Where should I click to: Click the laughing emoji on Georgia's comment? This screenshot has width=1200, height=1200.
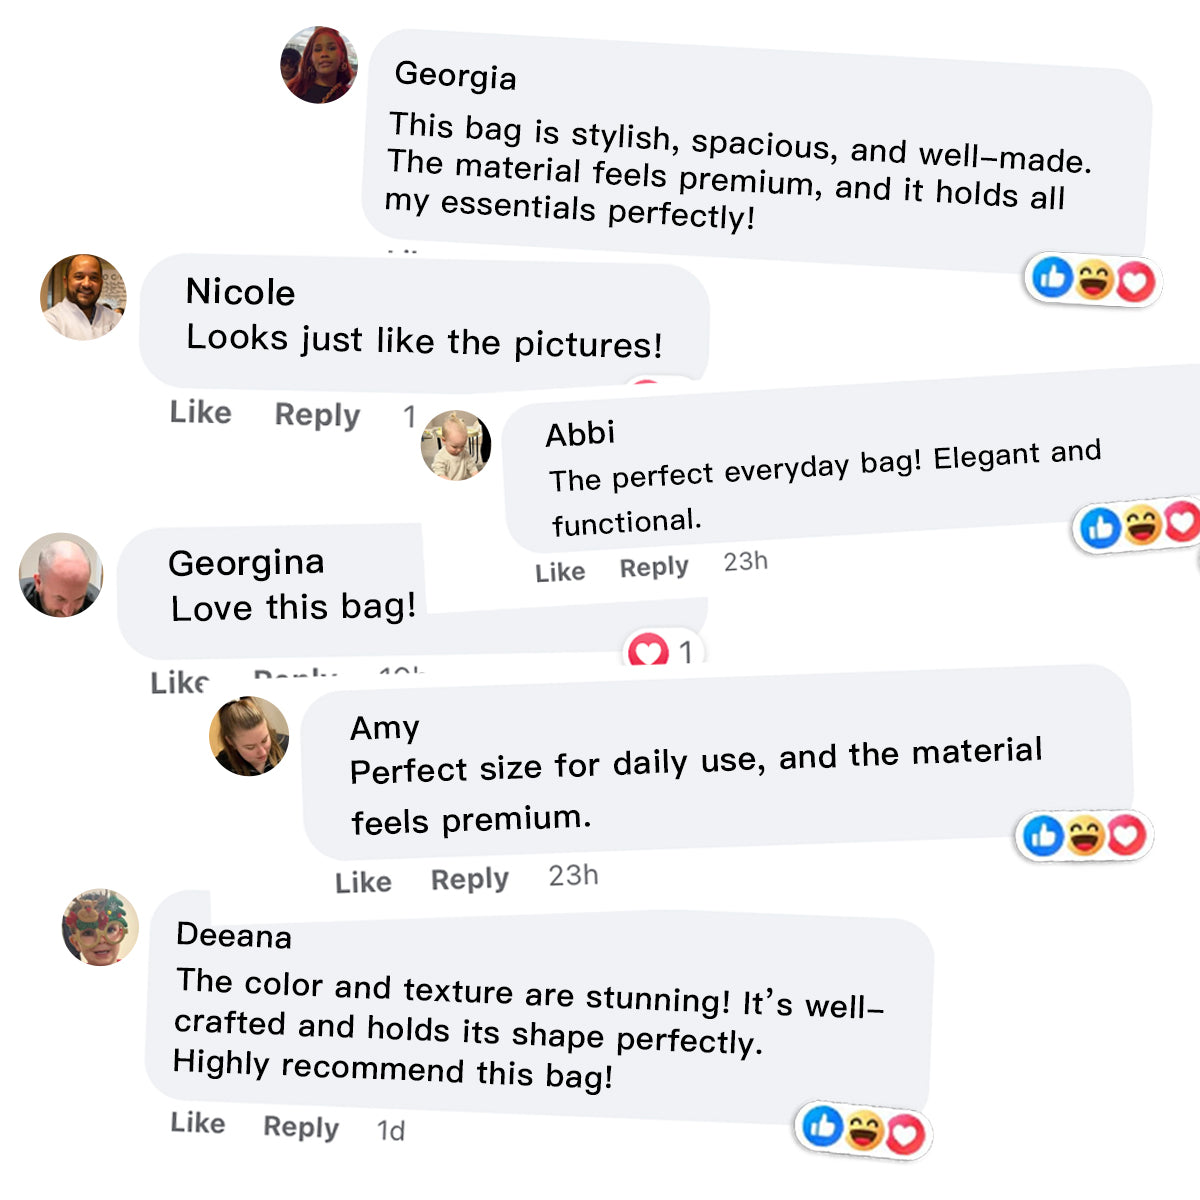click(1094, 280)
